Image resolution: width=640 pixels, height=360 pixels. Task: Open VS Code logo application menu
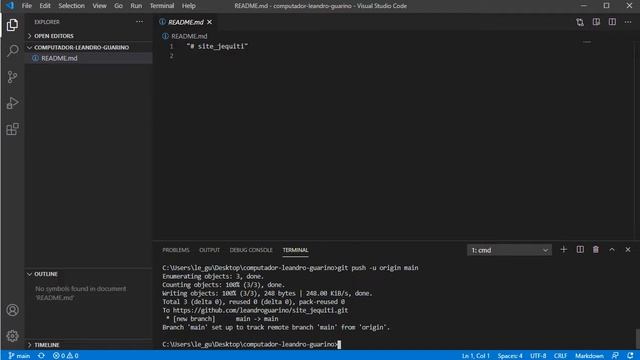coord(10,6)
